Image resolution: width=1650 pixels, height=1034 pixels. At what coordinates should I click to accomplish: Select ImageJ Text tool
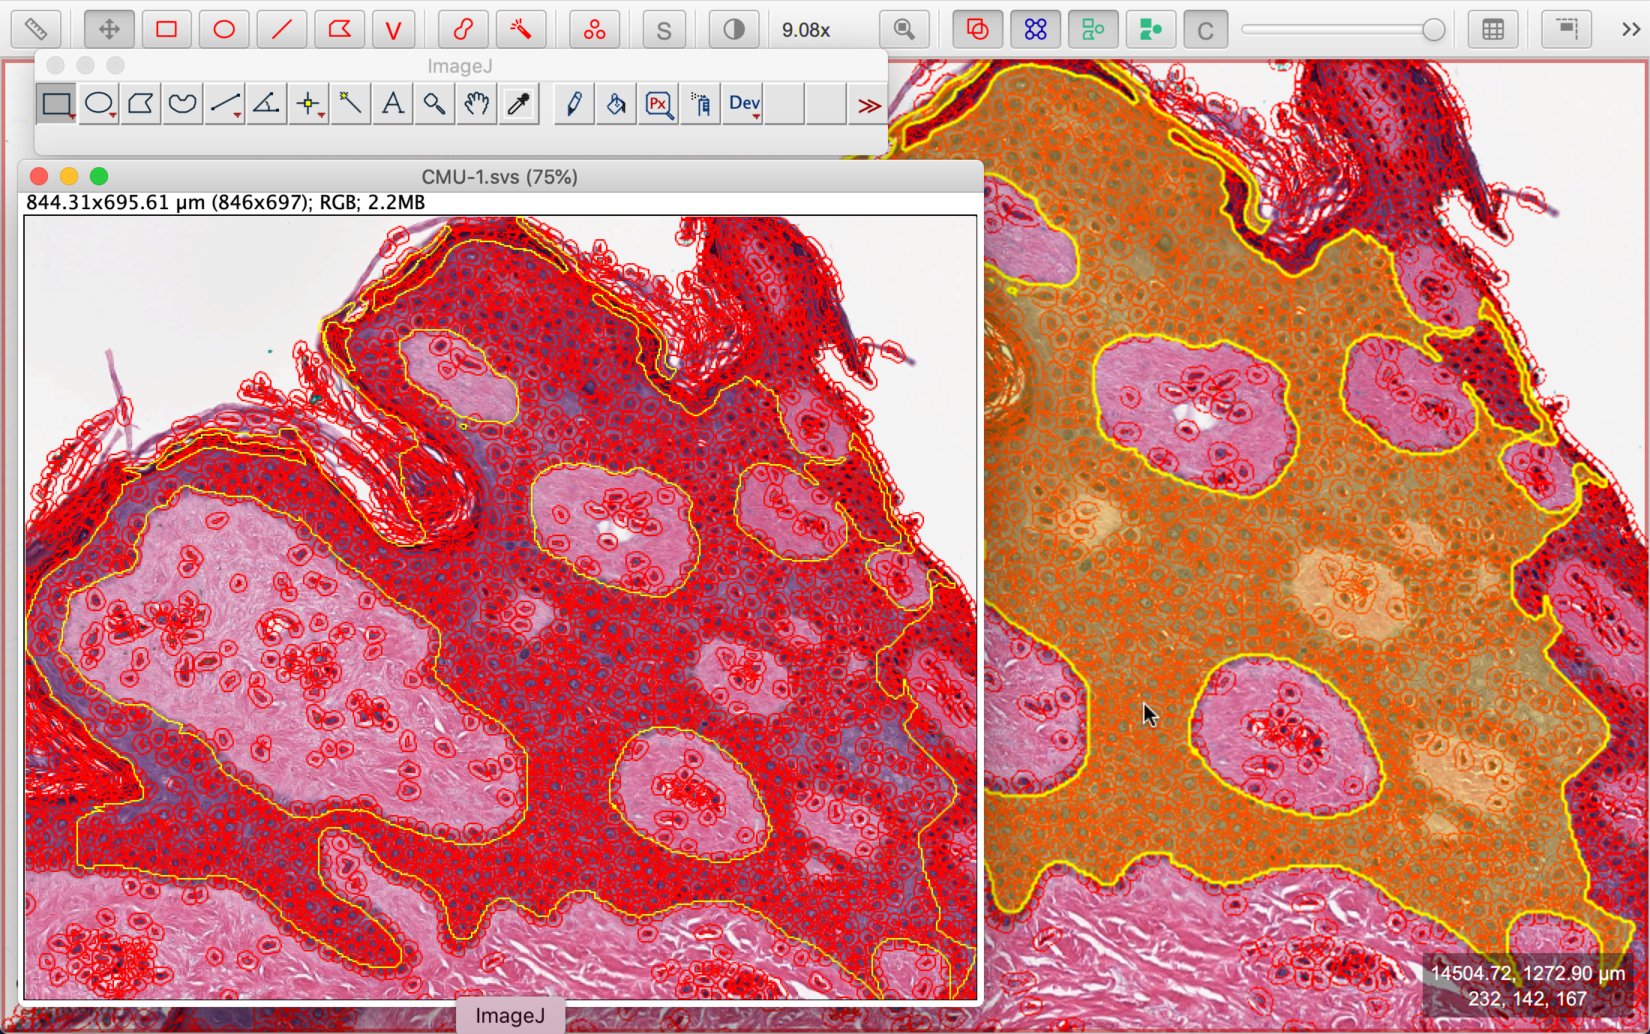(x=393, y=103)
